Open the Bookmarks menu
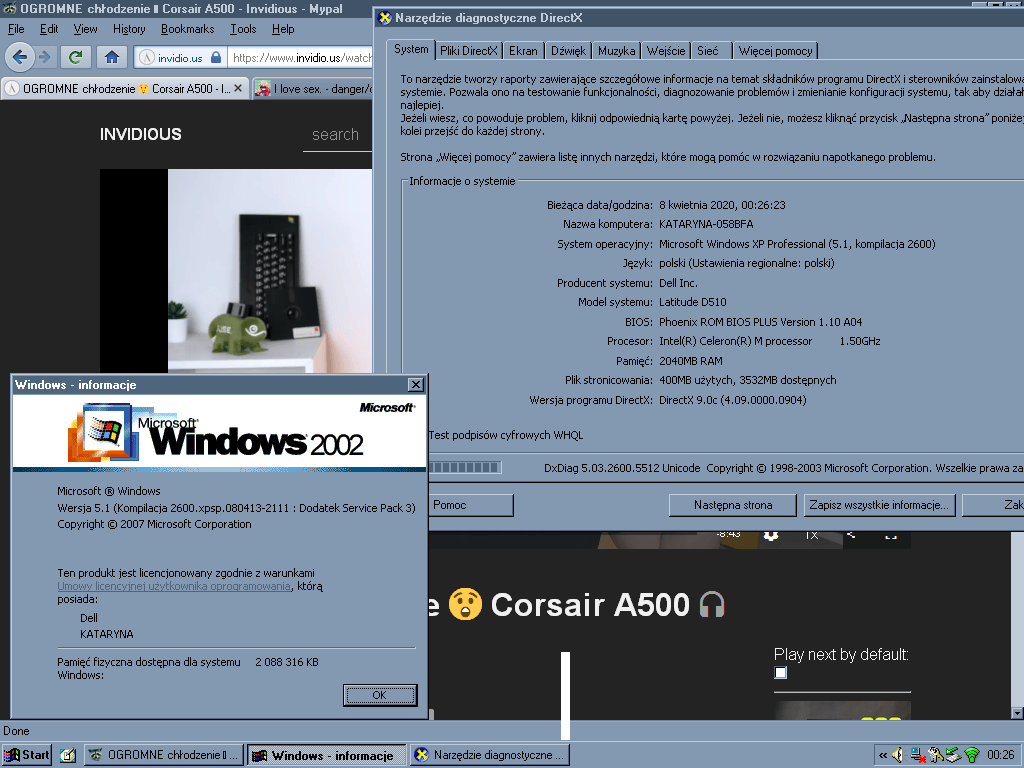 point(187,29)
